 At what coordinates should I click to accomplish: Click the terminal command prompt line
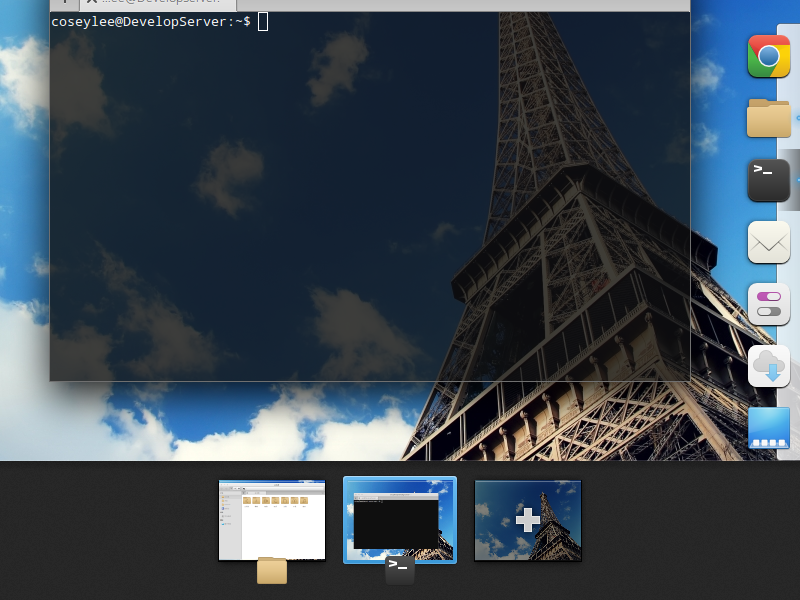150,22
